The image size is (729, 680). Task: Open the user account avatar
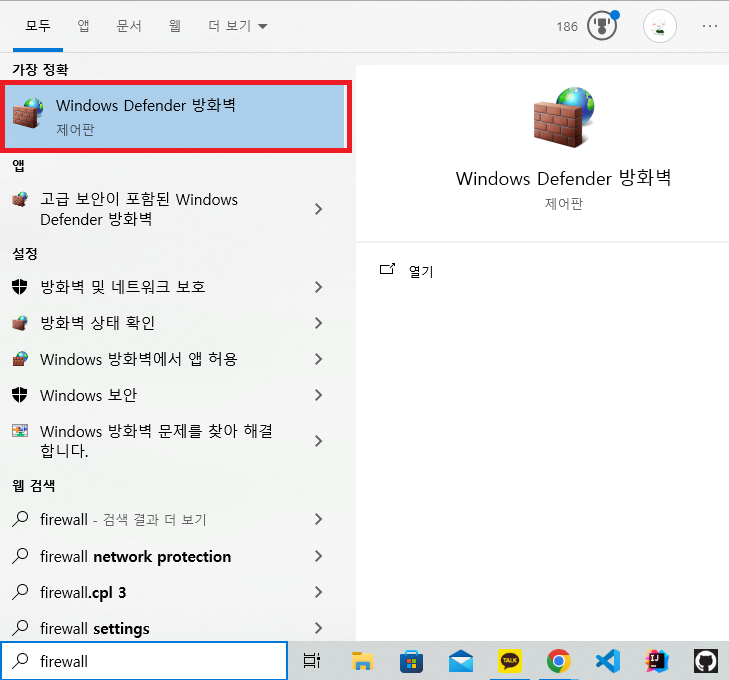pos(659,26)
